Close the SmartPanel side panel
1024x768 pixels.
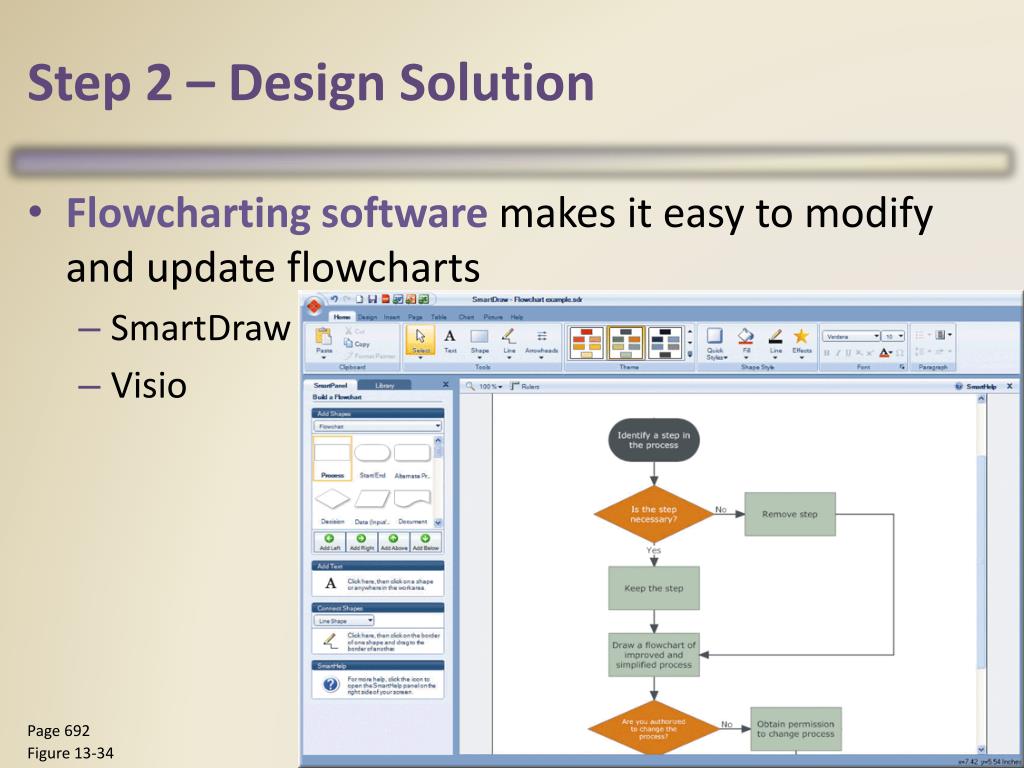point(446,385)
